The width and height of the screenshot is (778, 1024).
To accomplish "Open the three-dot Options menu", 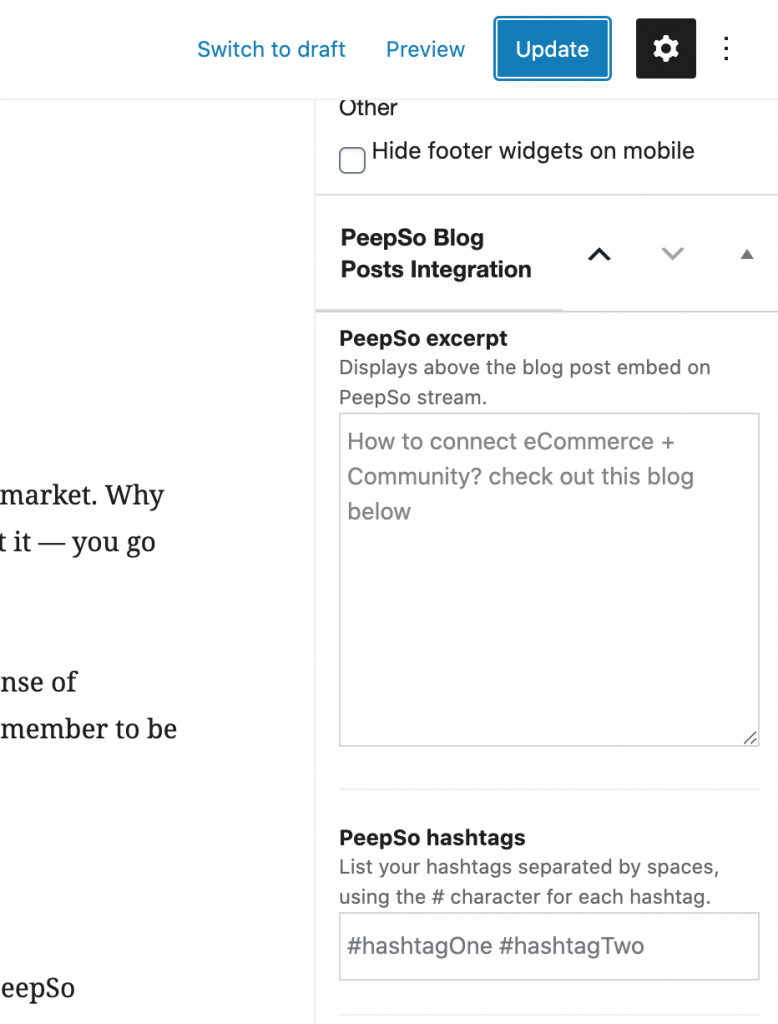I will pyautogui.click(x=726, y=49).
